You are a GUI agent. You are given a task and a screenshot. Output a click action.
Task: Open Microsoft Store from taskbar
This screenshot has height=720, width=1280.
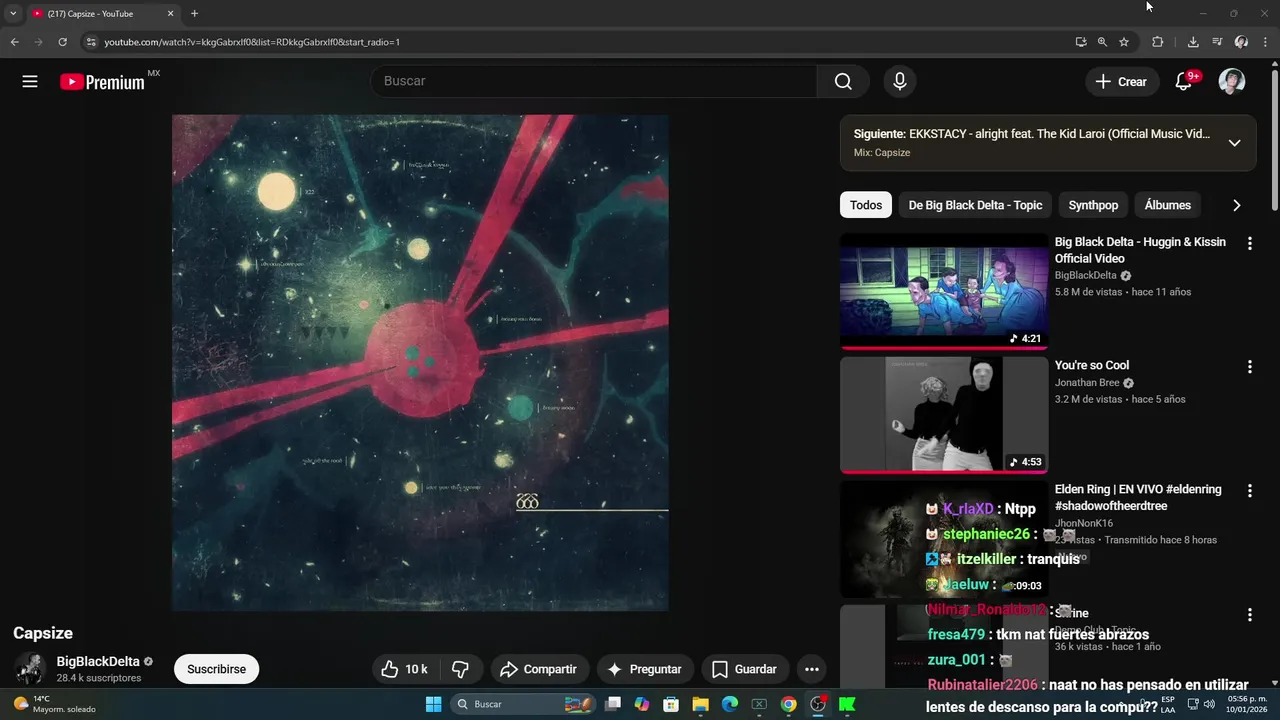[671, 704]
